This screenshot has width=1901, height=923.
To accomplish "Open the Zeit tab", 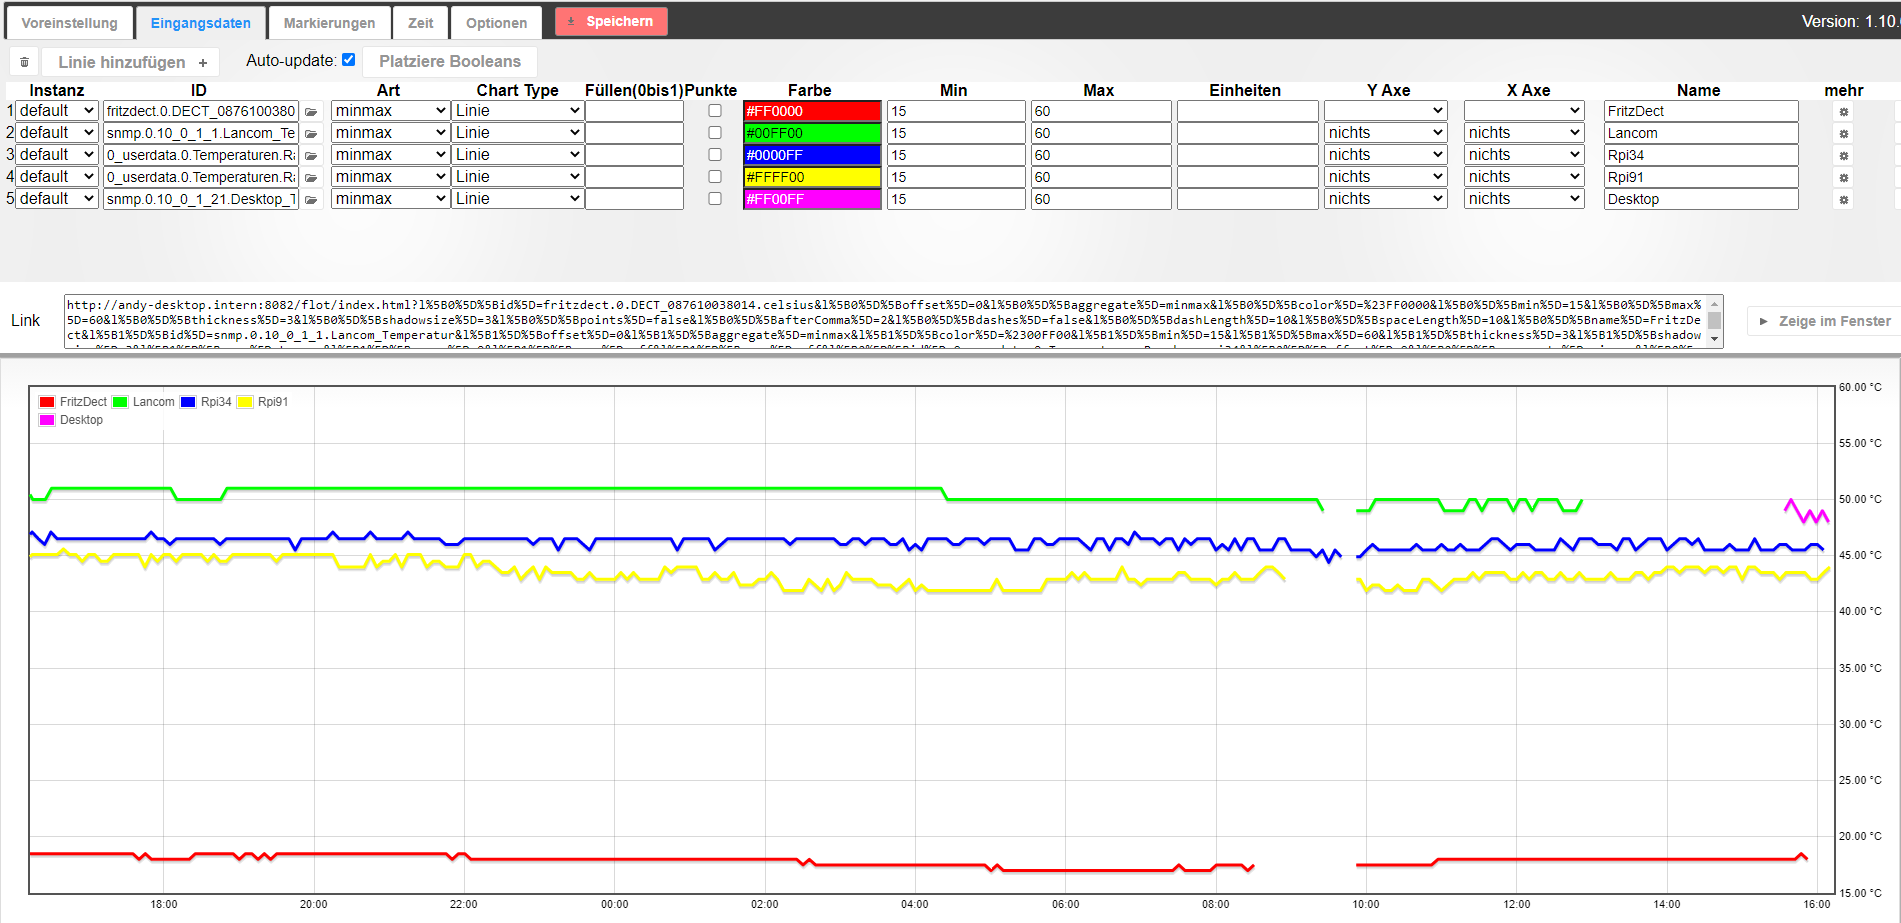I will [x=421, y=23].
